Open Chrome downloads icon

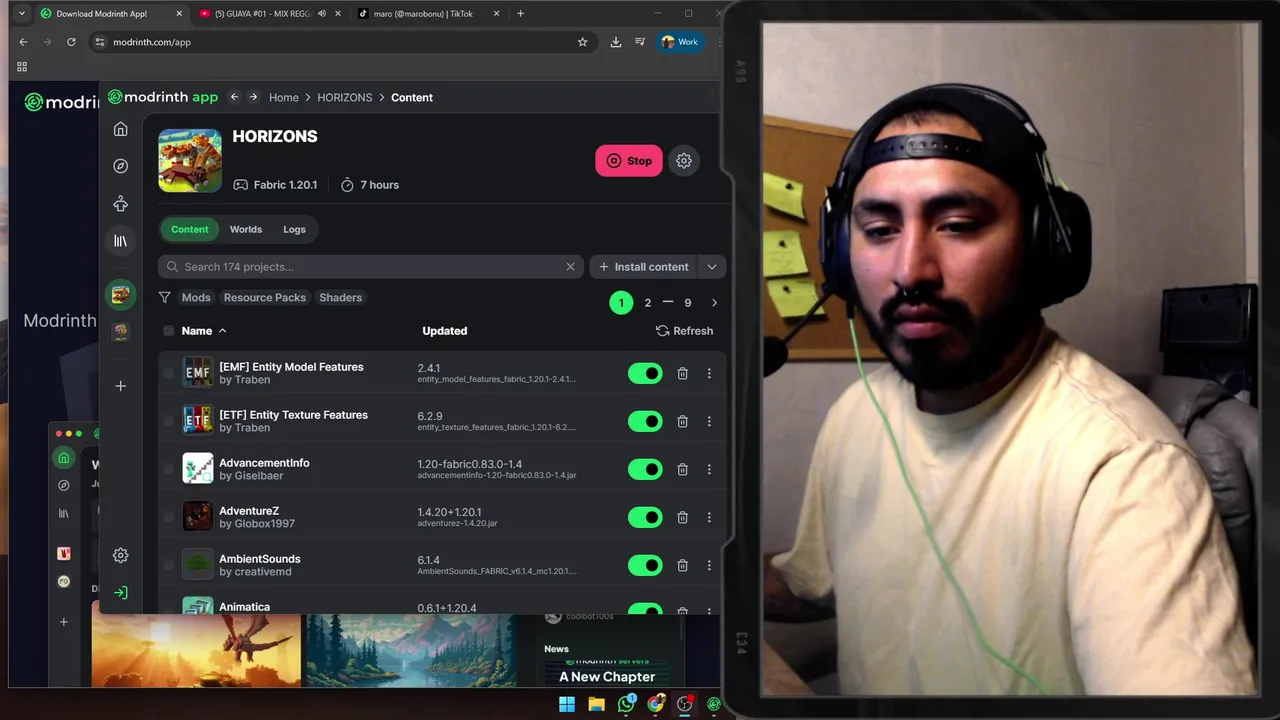[615, 42]
